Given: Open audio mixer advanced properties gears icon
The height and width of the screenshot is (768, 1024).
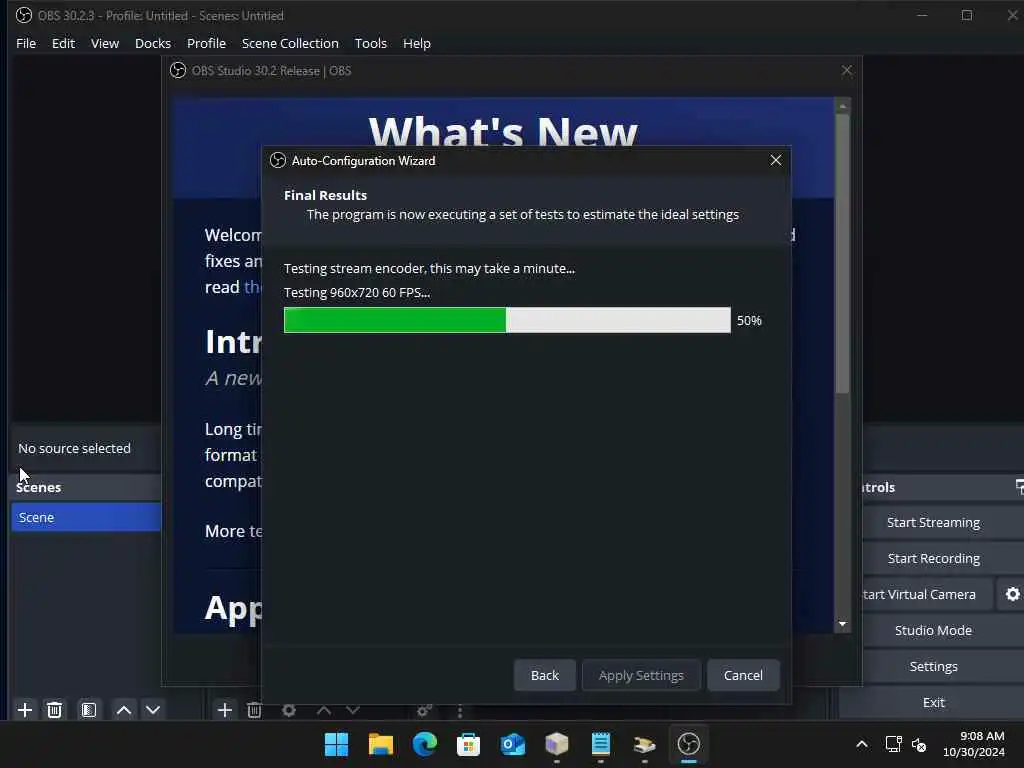Looking at the screenshot, I should 424,710.
